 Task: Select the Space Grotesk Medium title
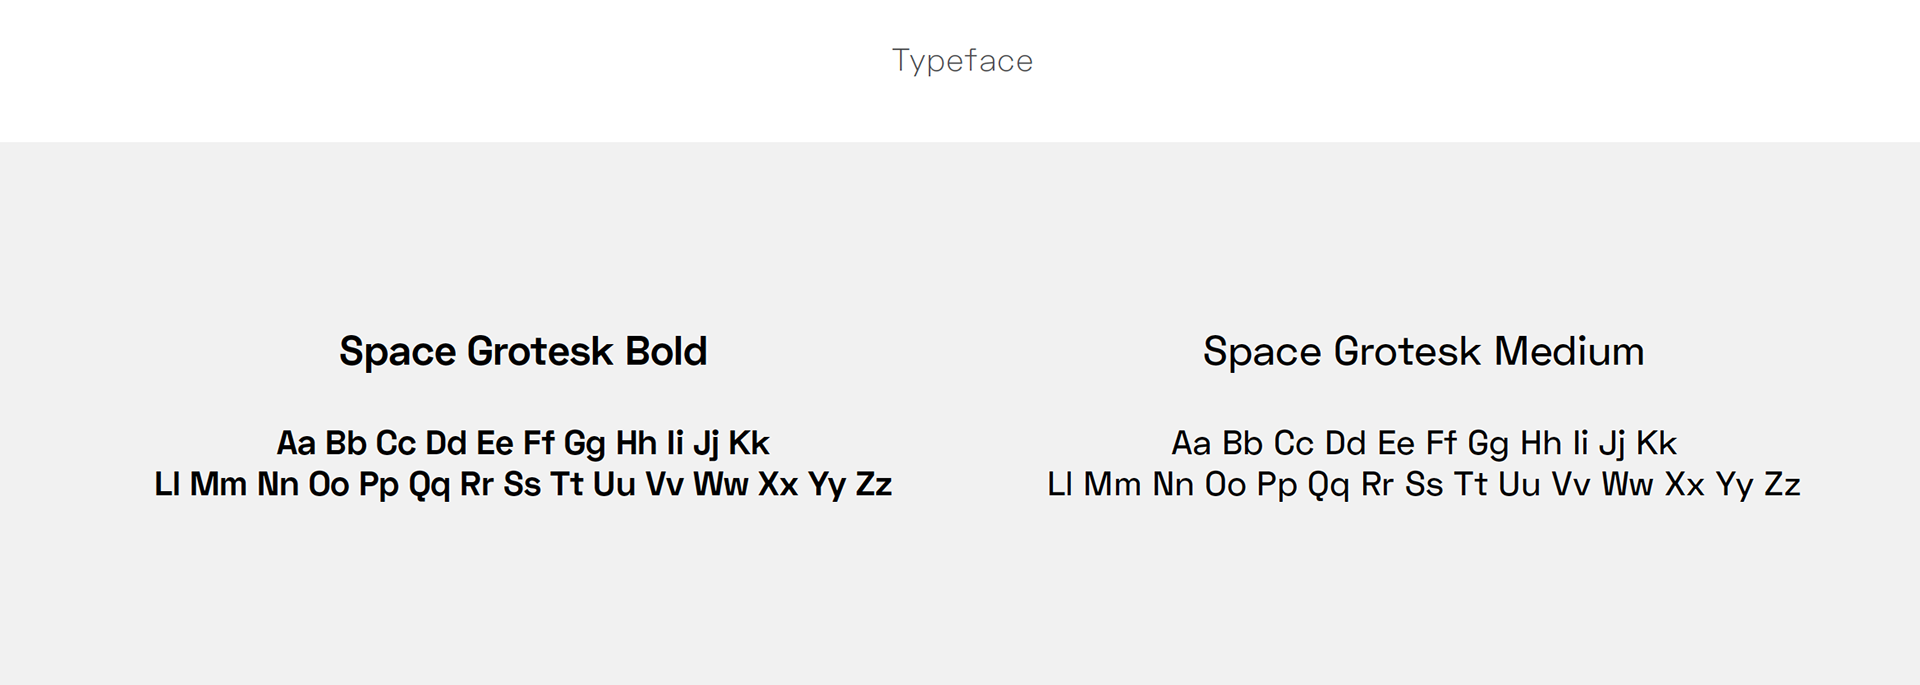[1423, 352]
